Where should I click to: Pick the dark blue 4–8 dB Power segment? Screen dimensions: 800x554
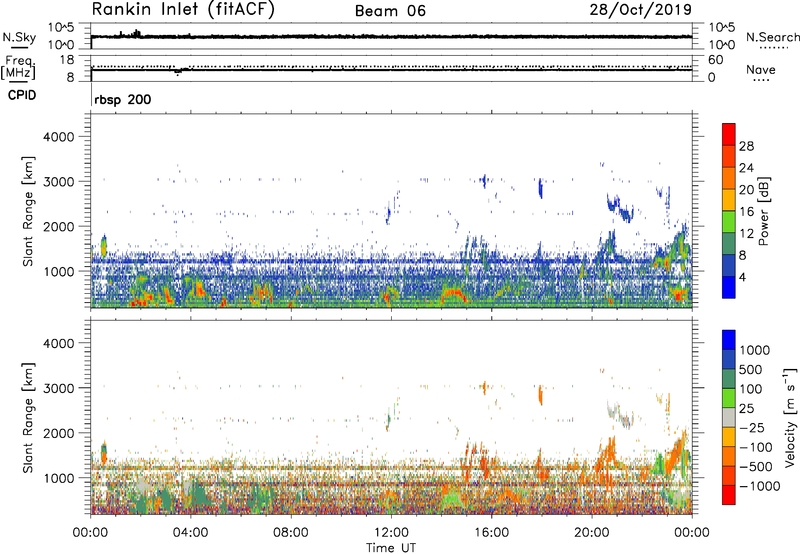pos(729,266)
